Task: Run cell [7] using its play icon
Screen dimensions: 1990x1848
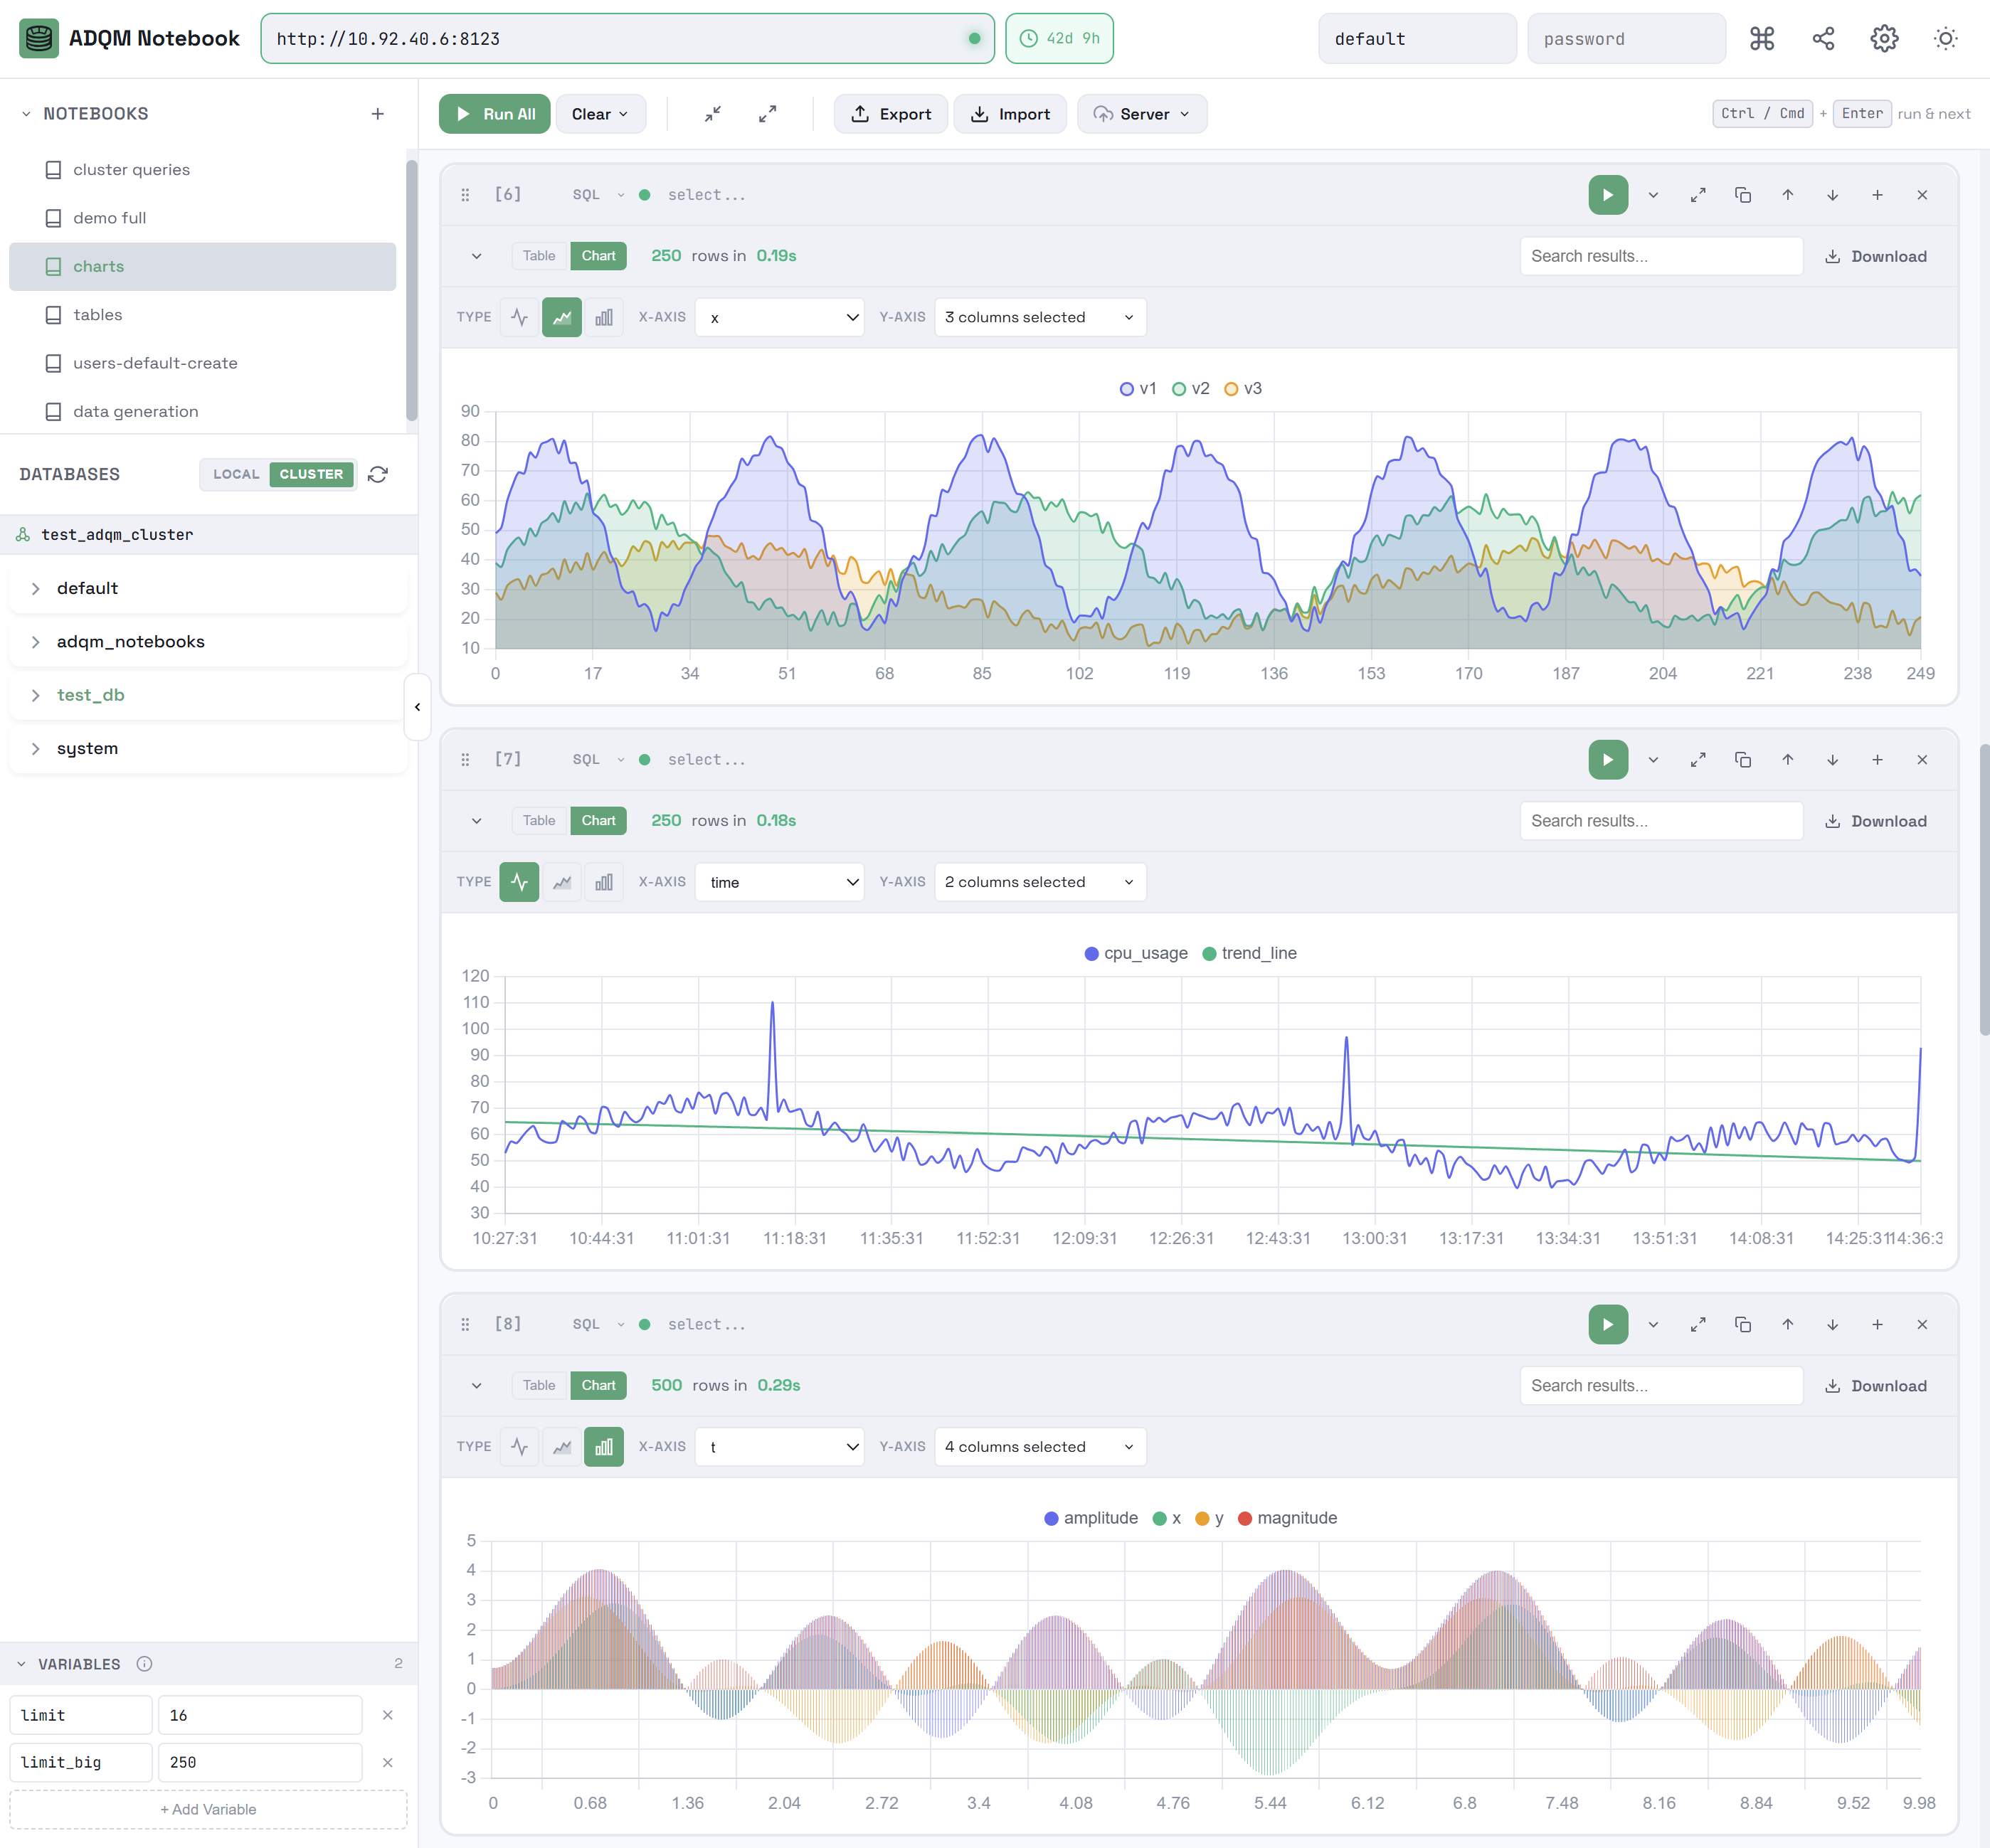Action: tap(1607, 759)
